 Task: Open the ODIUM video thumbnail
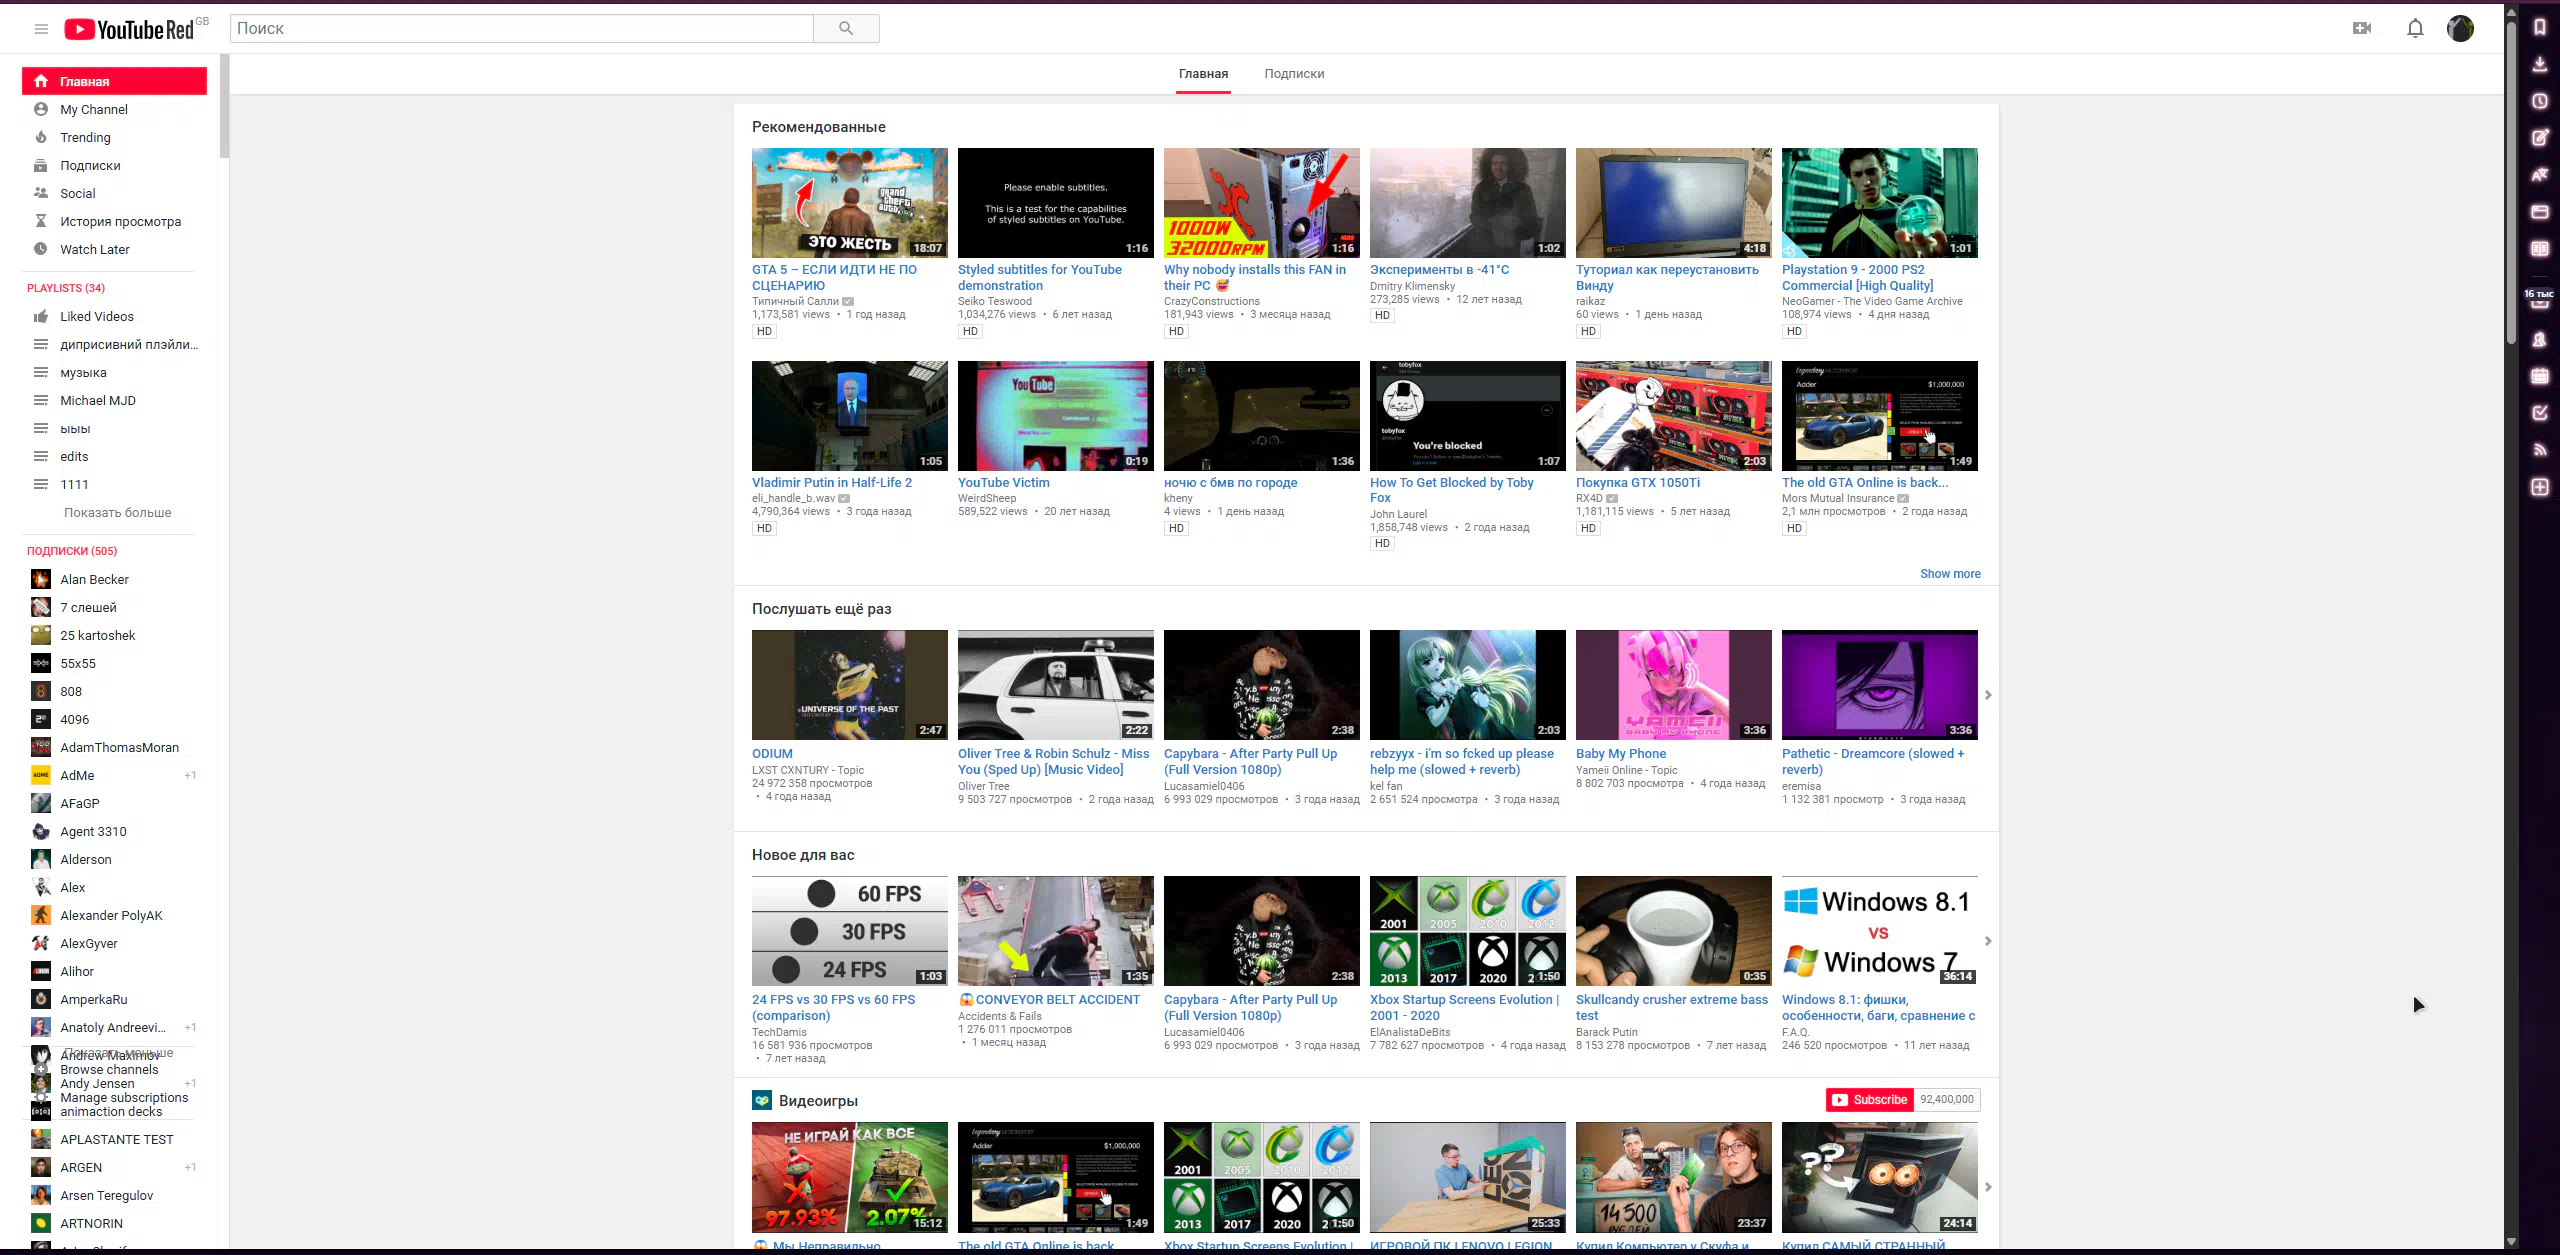[x=850, y=685]
